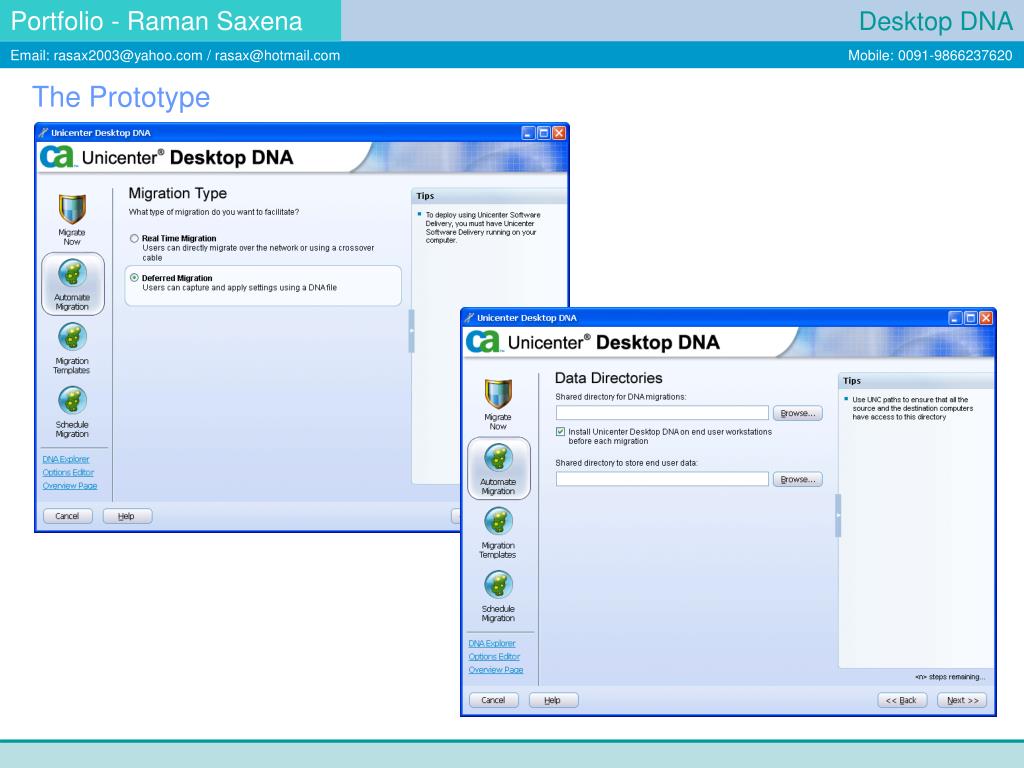Viewport: 1024px width, 768px height.
Task: Open Schedule Migration icon in back window
Action: click(x=72, y=400)
